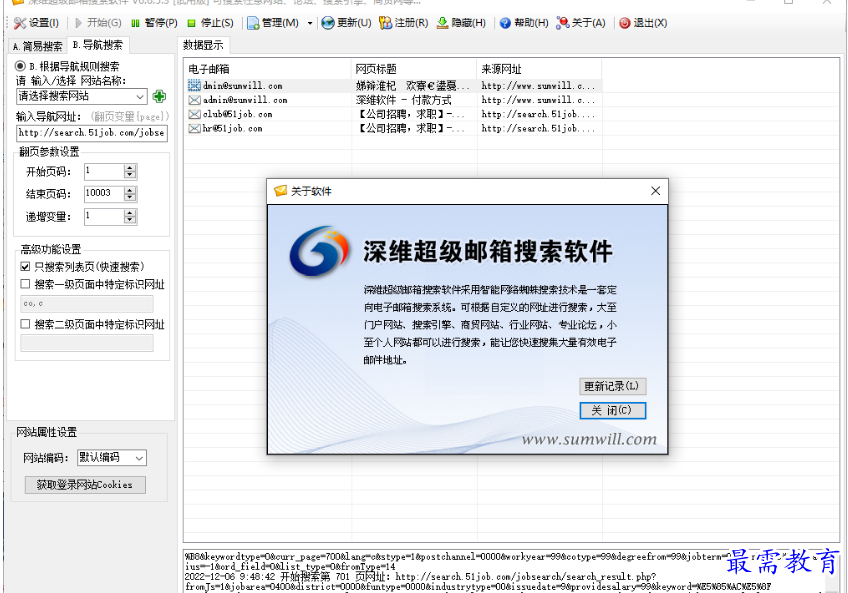Pause the search with 暂停(P)
This screenshot has height=593, width=848.
coord(154,23)
